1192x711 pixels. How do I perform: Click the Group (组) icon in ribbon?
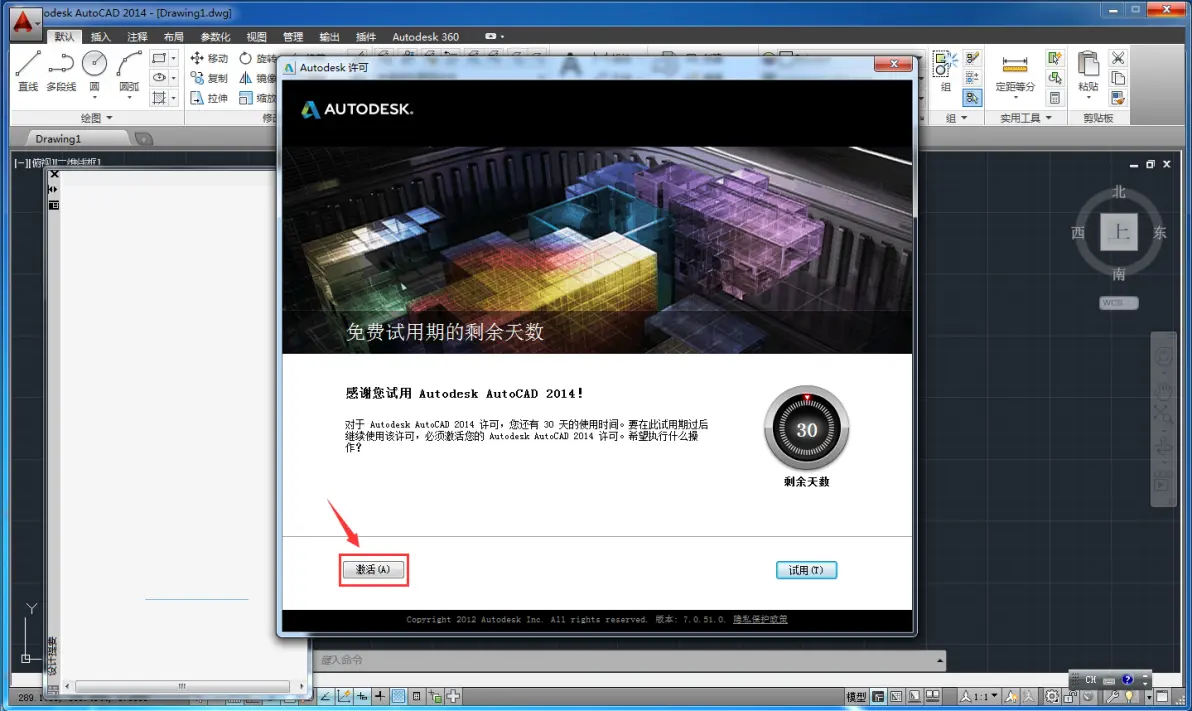coord(945,70)
